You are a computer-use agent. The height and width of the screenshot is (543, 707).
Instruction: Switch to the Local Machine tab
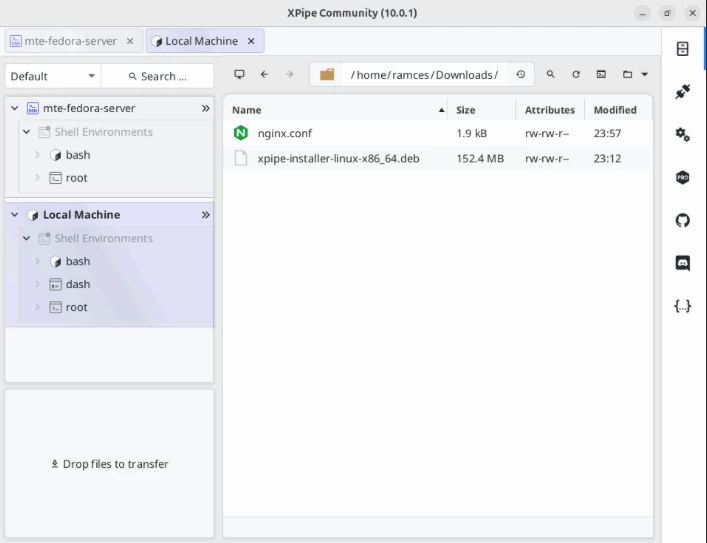205,41
